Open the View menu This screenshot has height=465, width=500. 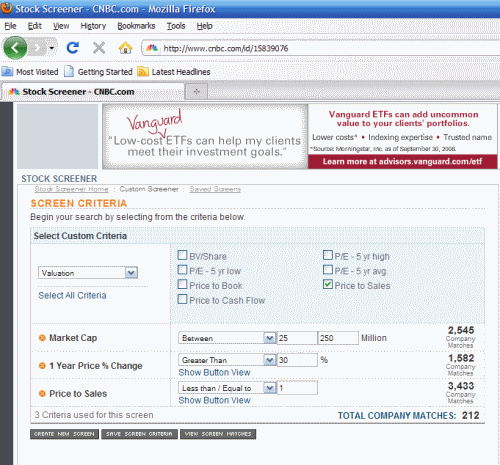coord(61,26)
